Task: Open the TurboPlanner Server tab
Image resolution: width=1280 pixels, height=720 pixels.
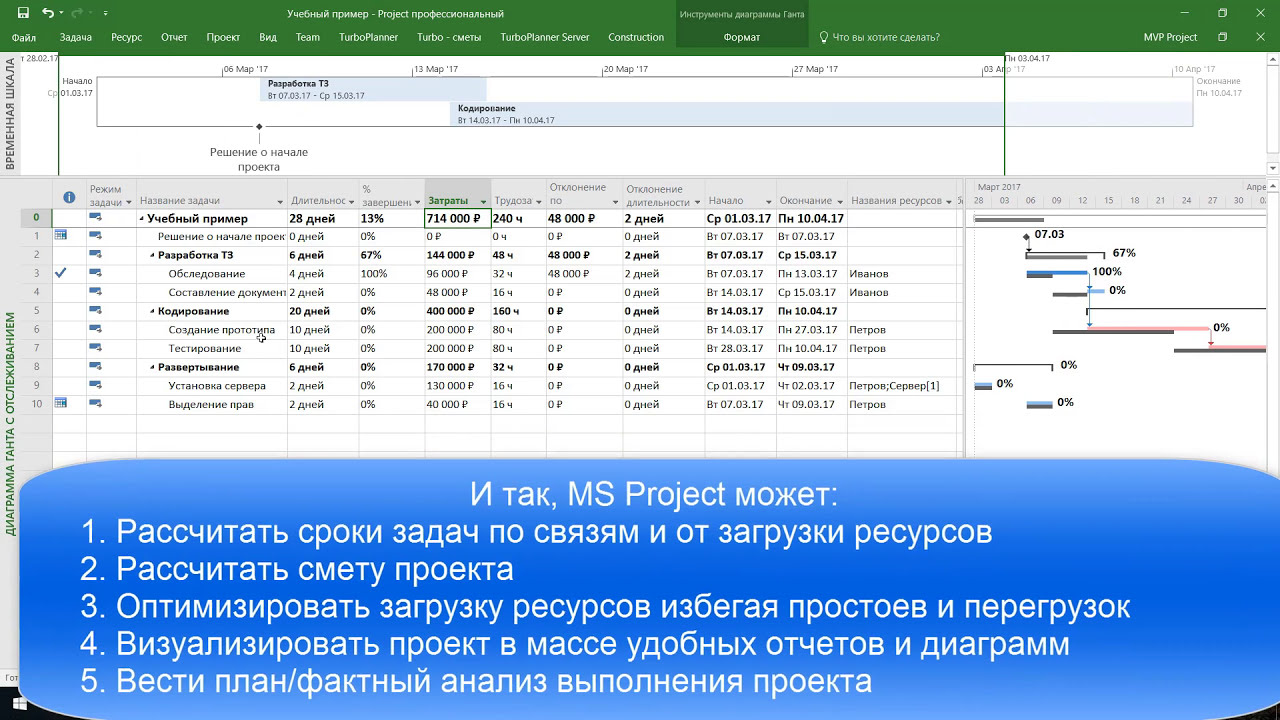Action: coord(545,37)
